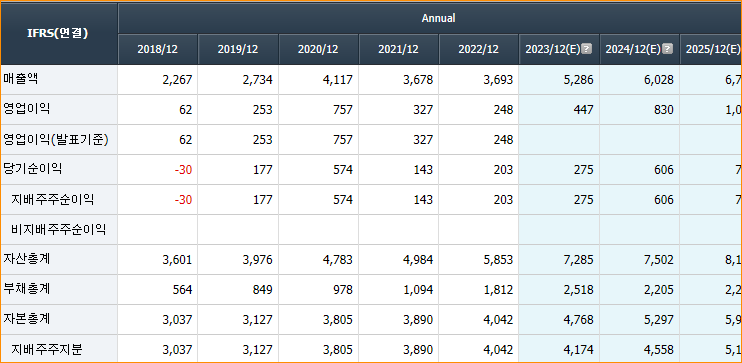The image size is (742, 363).
Task: Click 2020/12 매출액 value 4,117
Action: pyautogui.click(x=337, y=80)
